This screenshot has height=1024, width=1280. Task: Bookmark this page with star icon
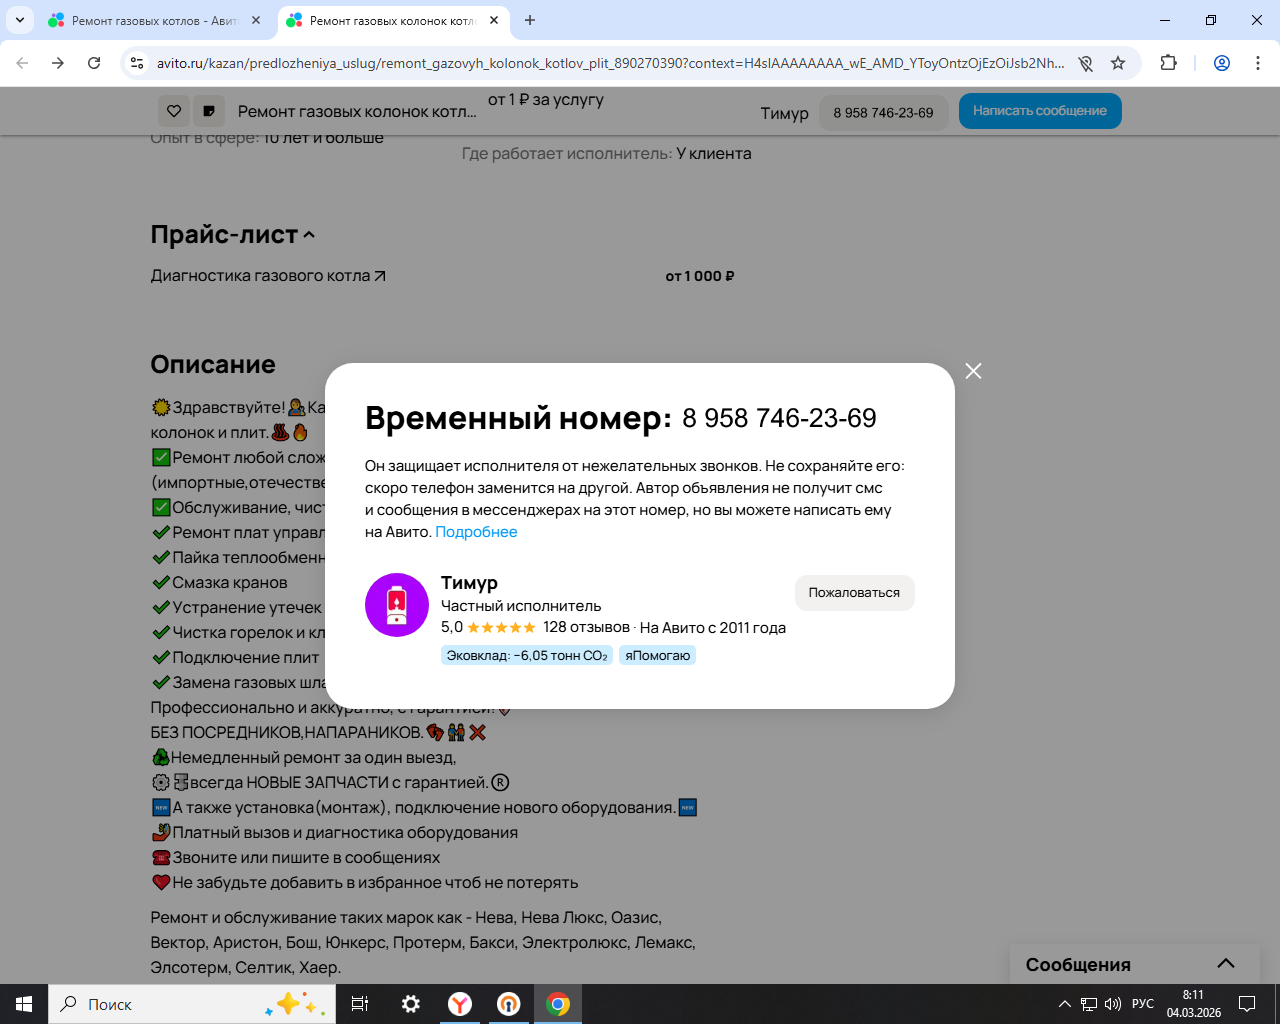click(1118, 63)
